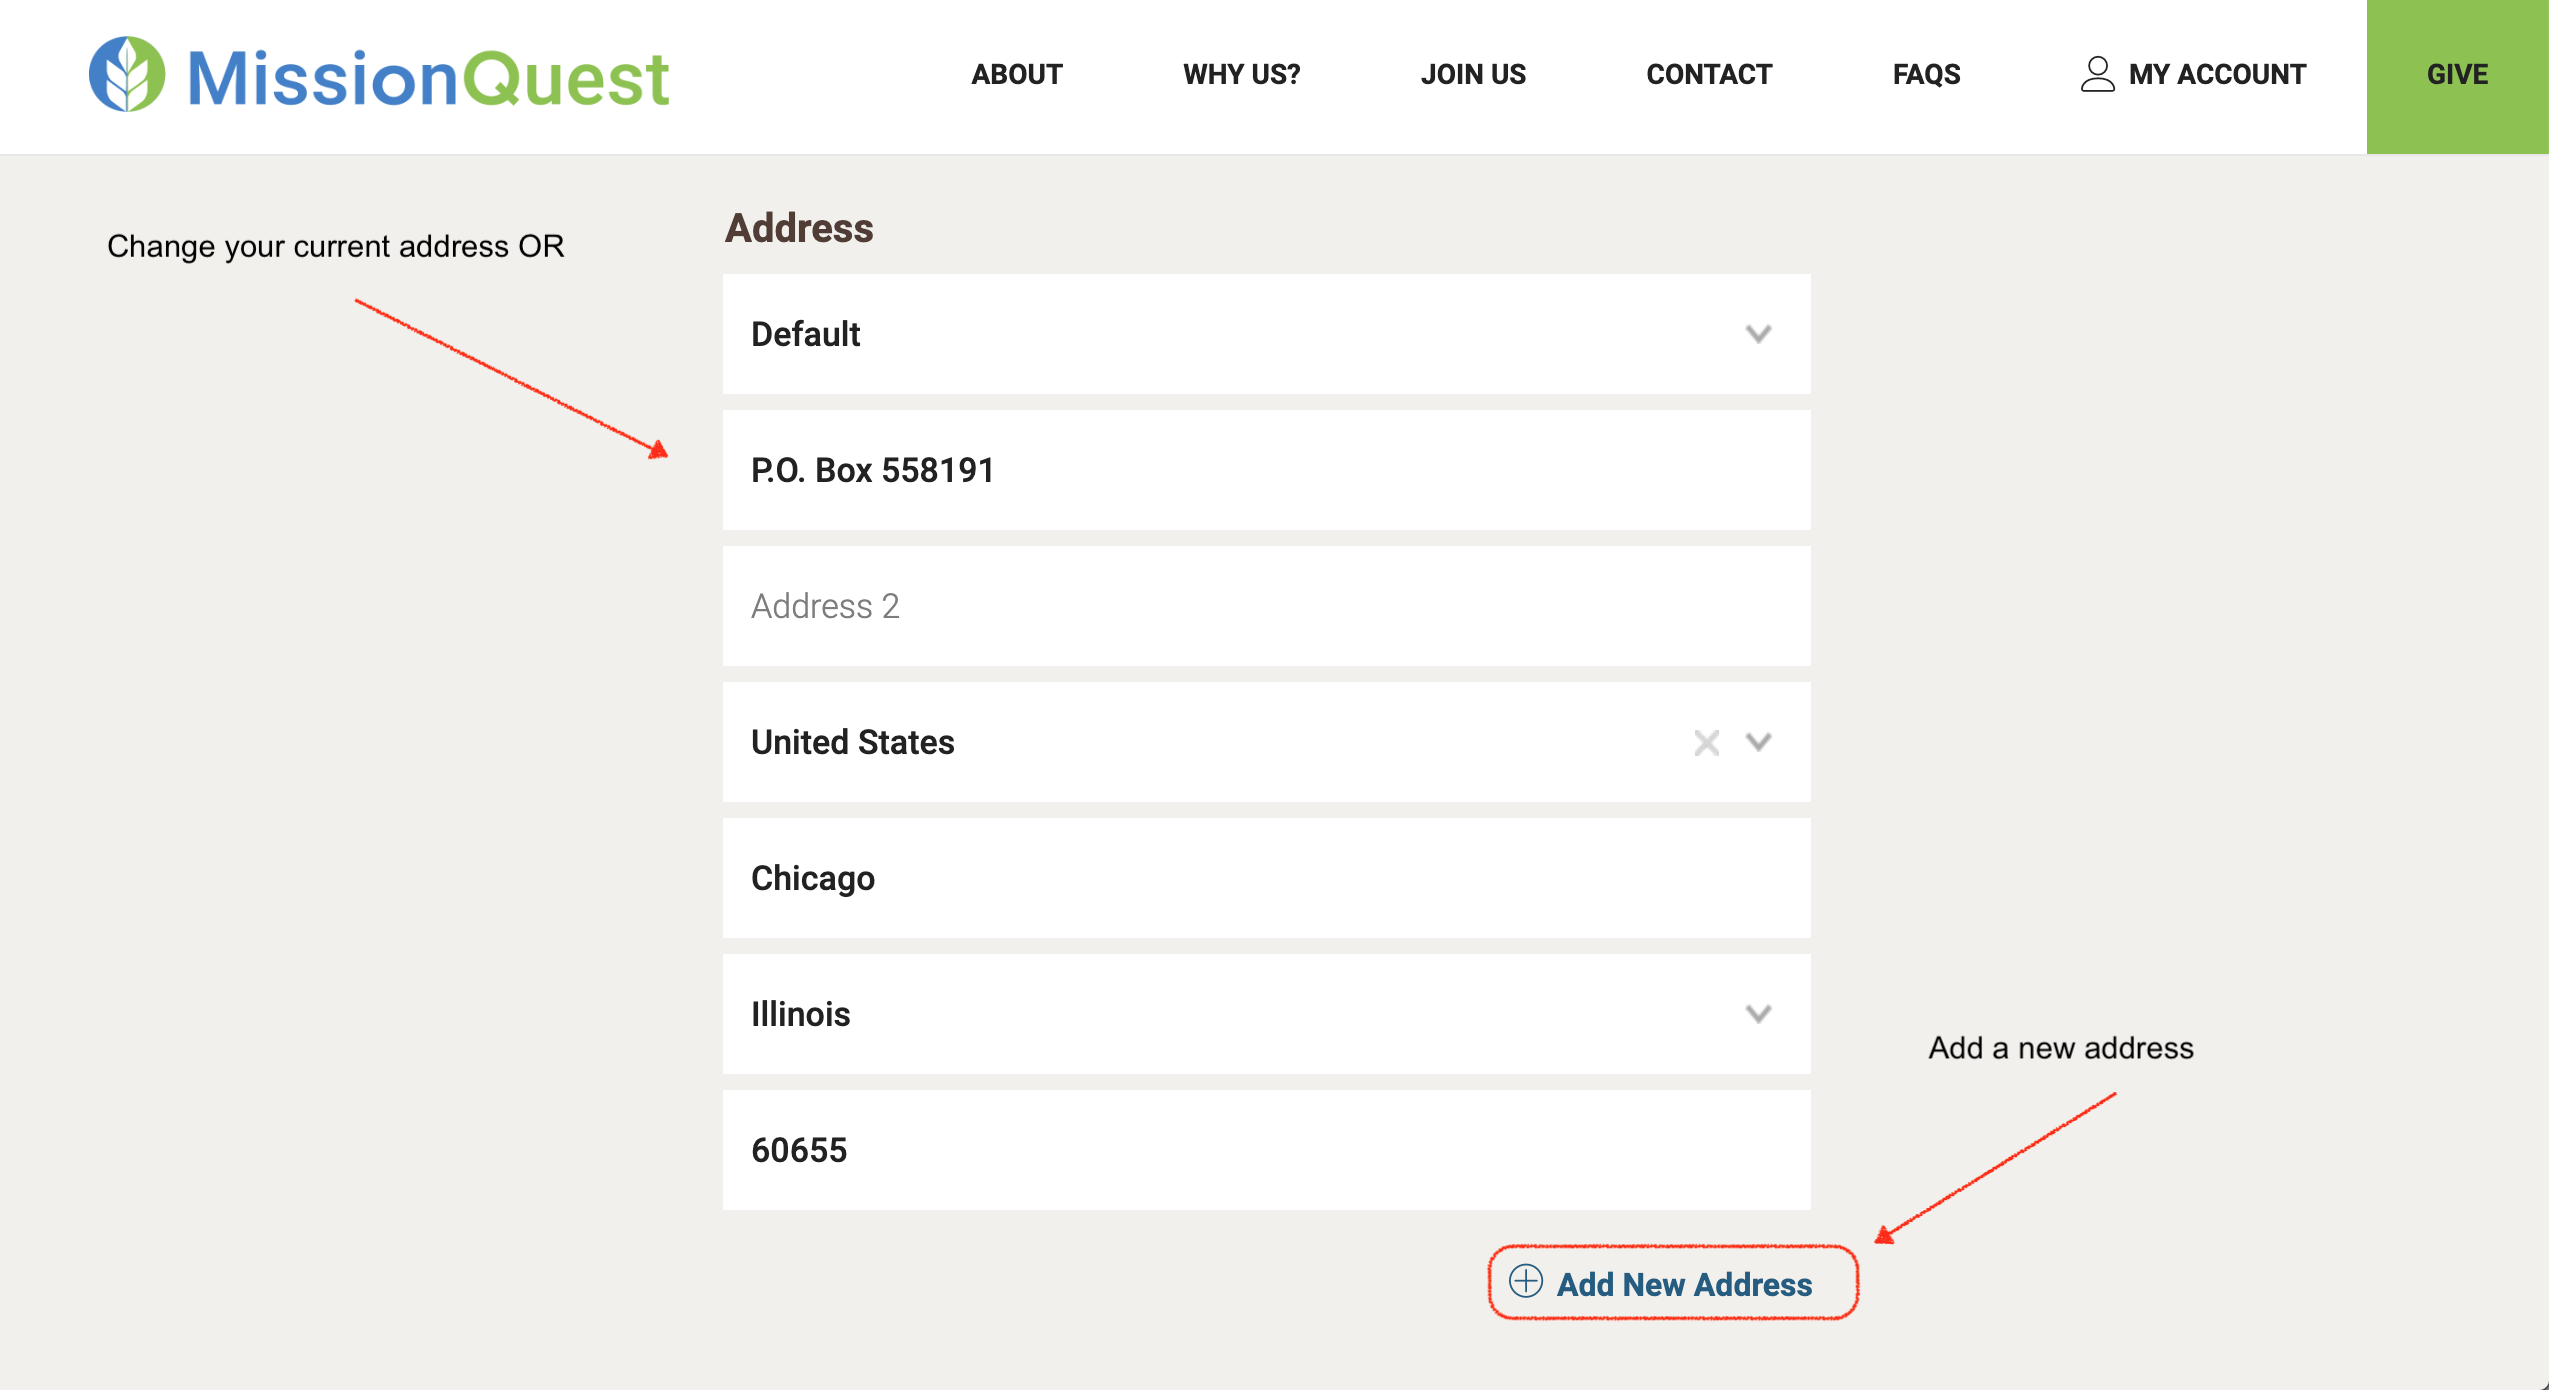Viewport: 2549px width, 1390px height.
Task: Click the Add New Address link
Action: pos(1684,1284)
